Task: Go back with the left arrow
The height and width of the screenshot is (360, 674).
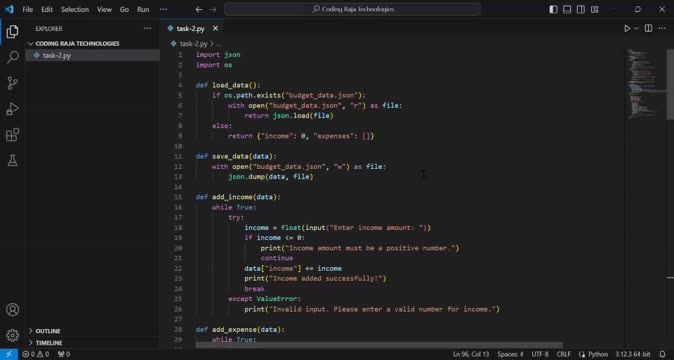Action: pyautogui.click(x=199, y=9)
